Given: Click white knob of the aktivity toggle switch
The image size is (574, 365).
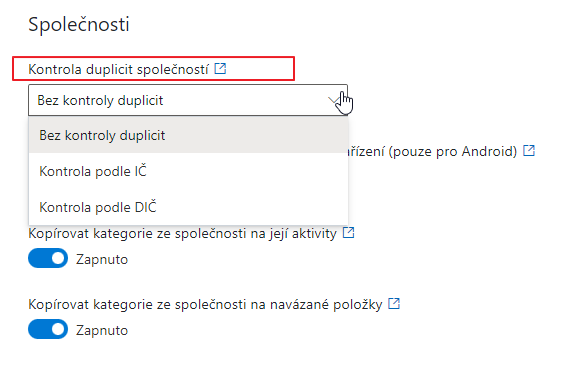Looking at the screenshot, I should [58, 258].
